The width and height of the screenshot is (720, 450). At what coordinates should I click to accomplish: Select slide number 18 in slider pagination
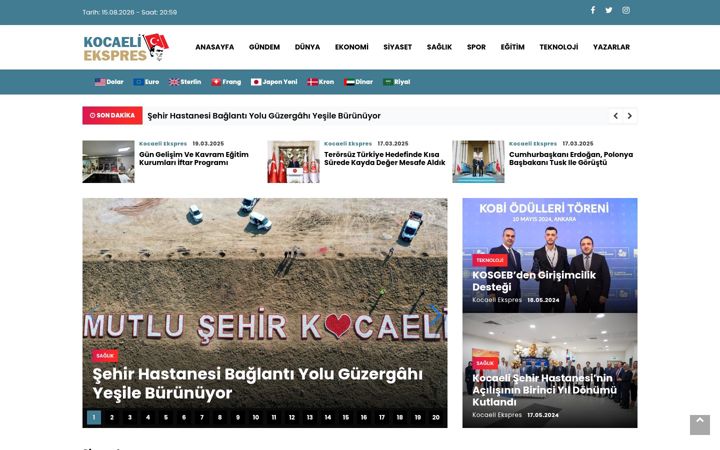(x=399, y=417)
